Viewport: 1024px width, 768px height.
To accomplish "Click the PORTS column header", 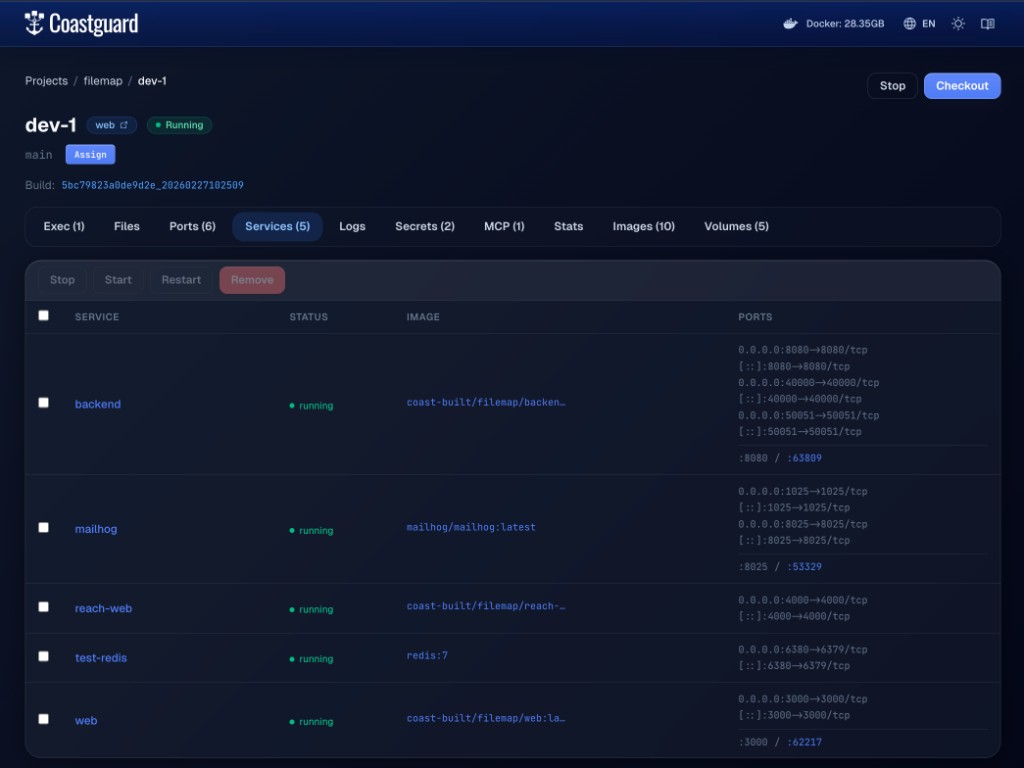I will [755, 317].
